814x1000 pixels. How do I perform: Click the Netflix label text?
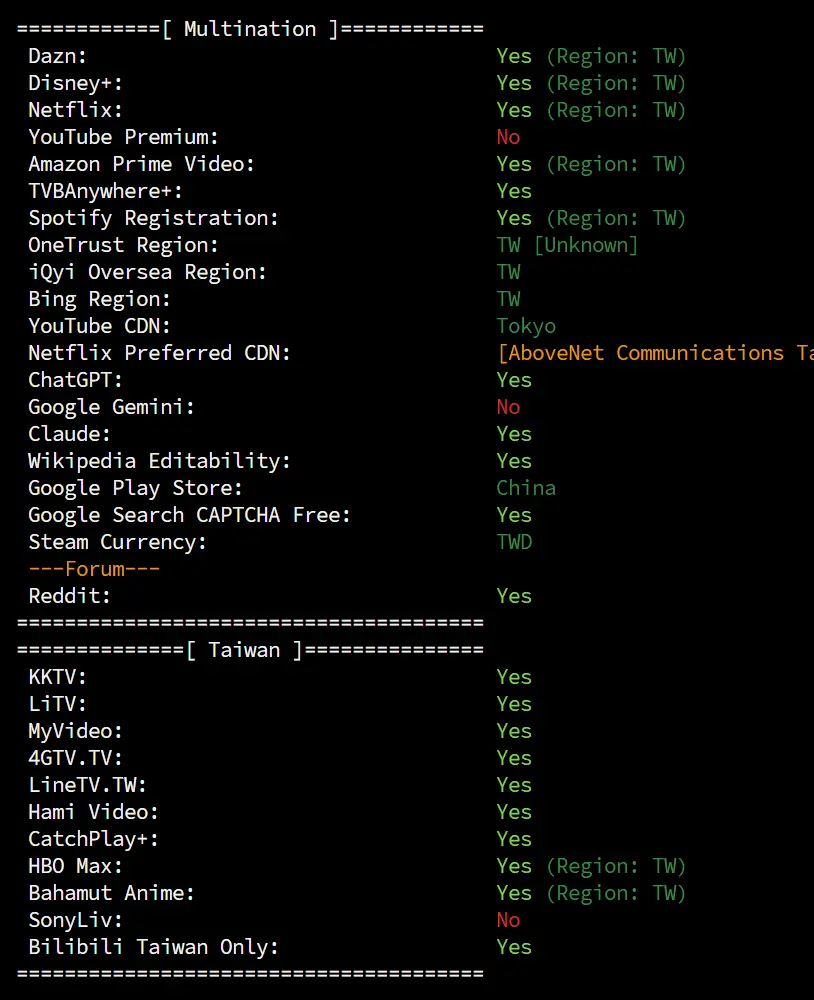75,110
